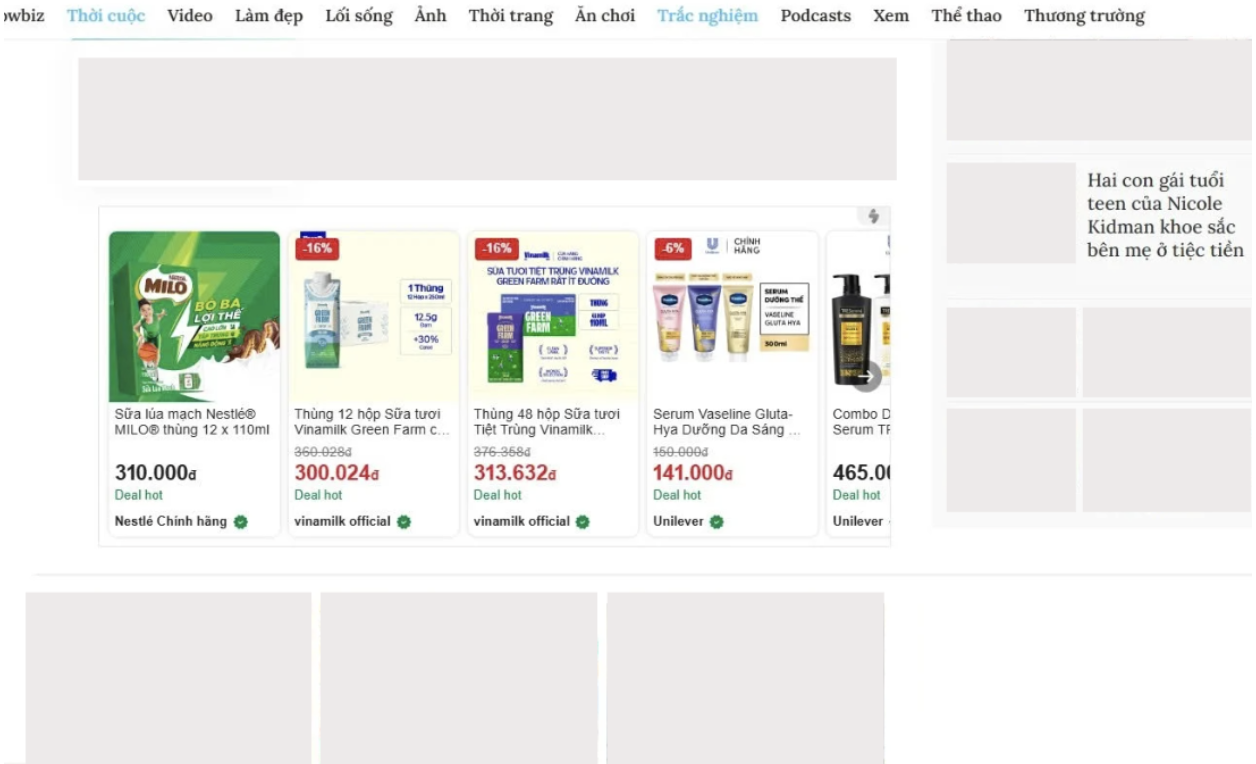Select the Thương trường menu item
The image size is (1256, 764).
[x=1083, y=16]
